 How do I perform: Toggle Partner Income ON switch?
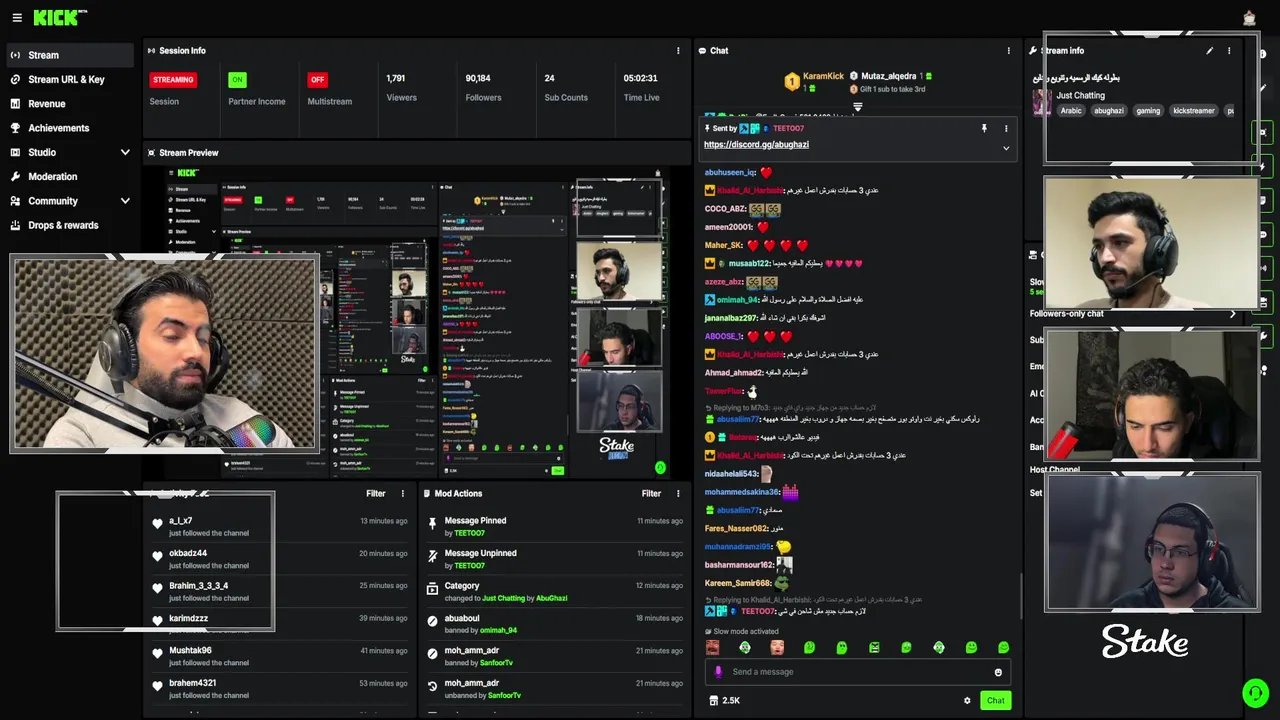pos(237,80)
